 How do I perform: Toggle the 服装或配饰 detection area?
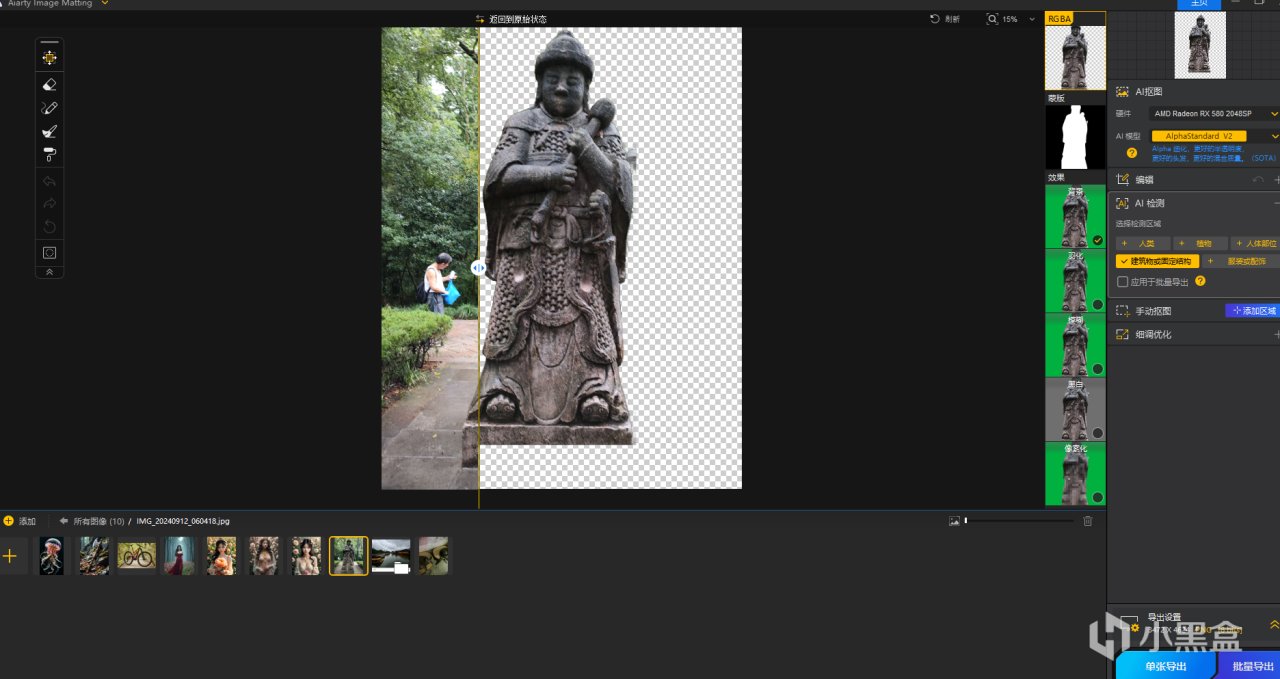coord(1241,261)
